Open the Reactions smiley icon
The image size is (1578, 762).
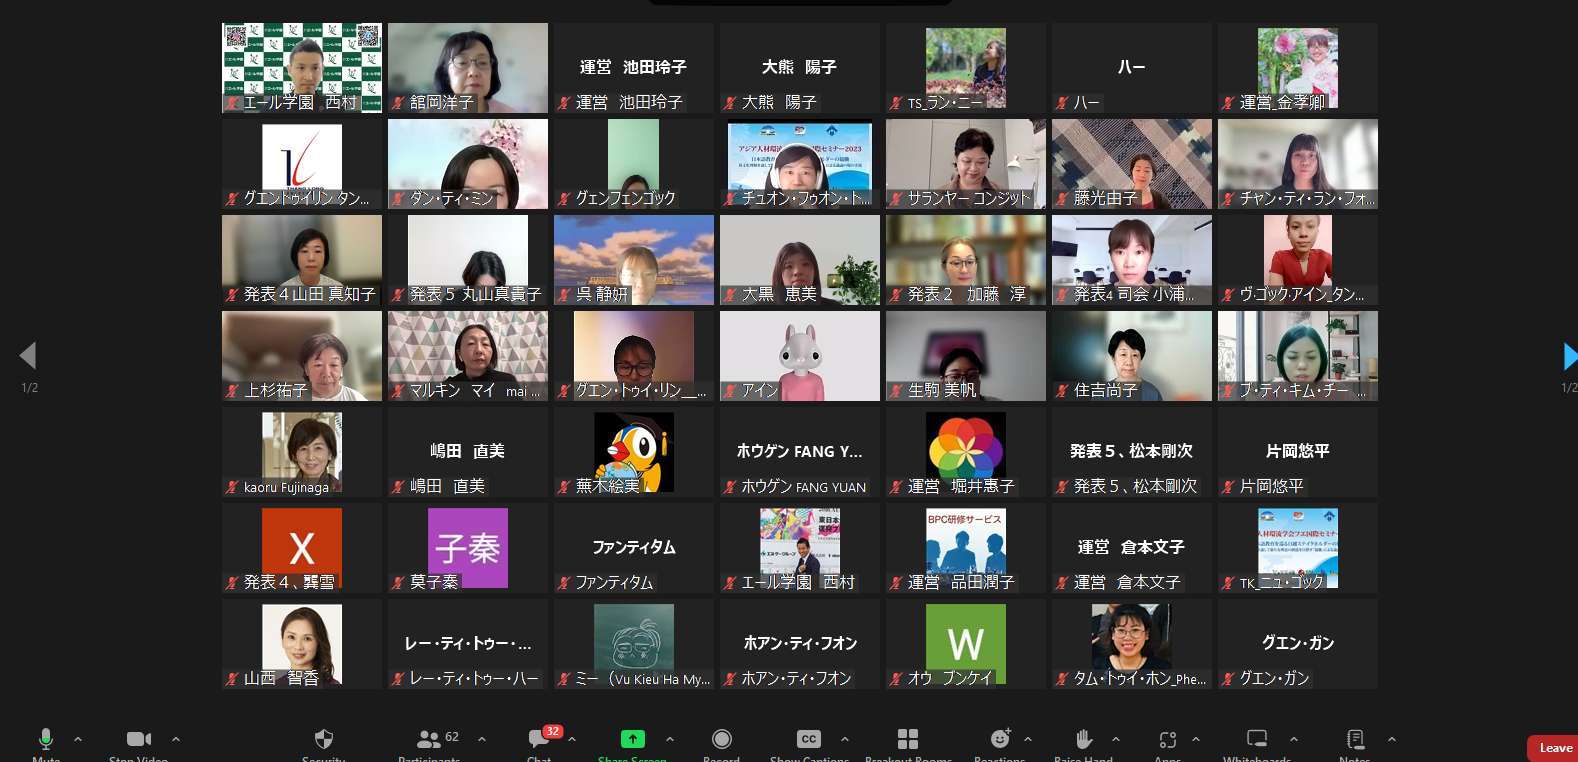pos(999,739)
